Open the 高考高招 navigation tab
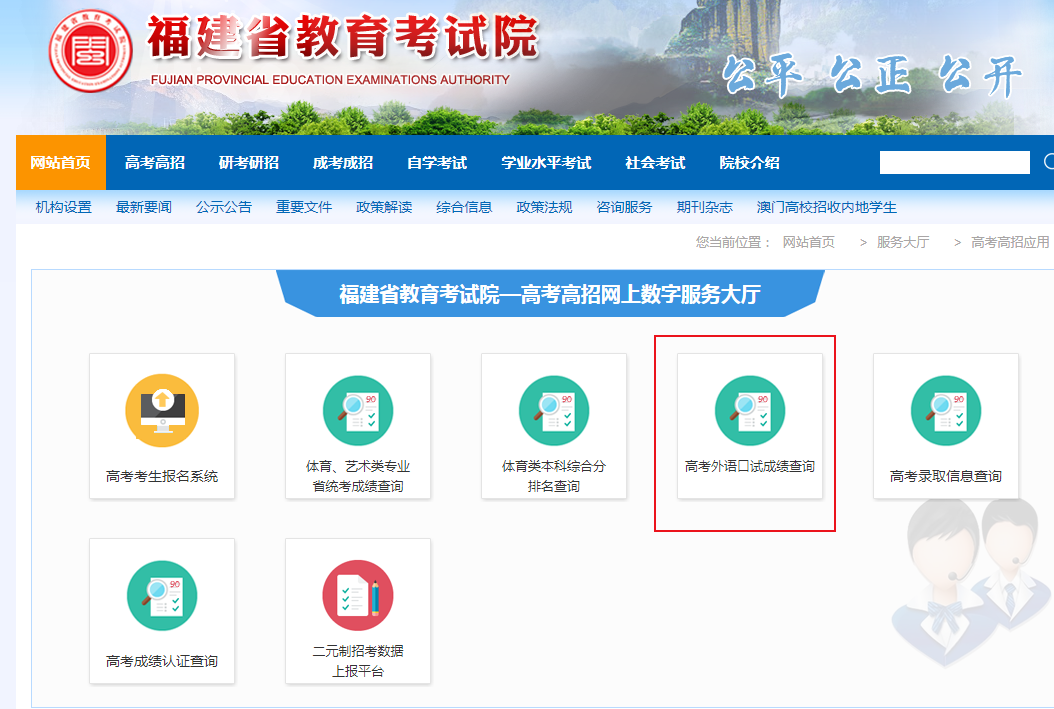1054x709 pixels. 155,163
